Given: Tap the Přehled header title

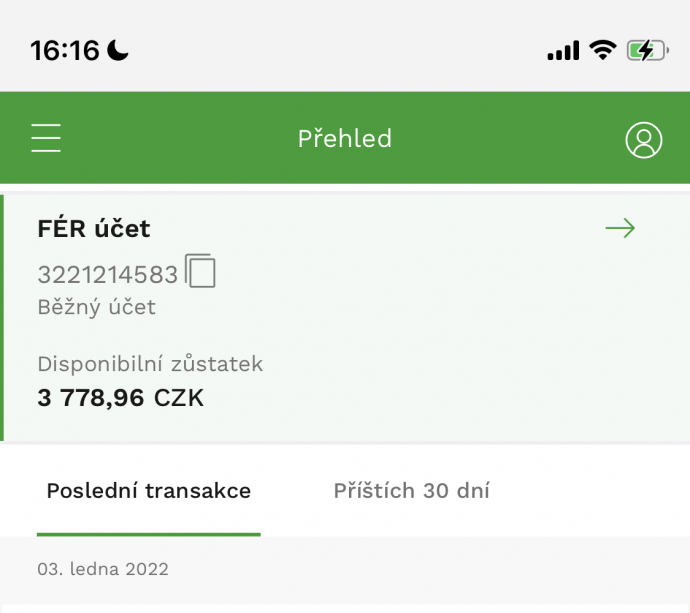Looking at the screenshot, I should (344, 139).
